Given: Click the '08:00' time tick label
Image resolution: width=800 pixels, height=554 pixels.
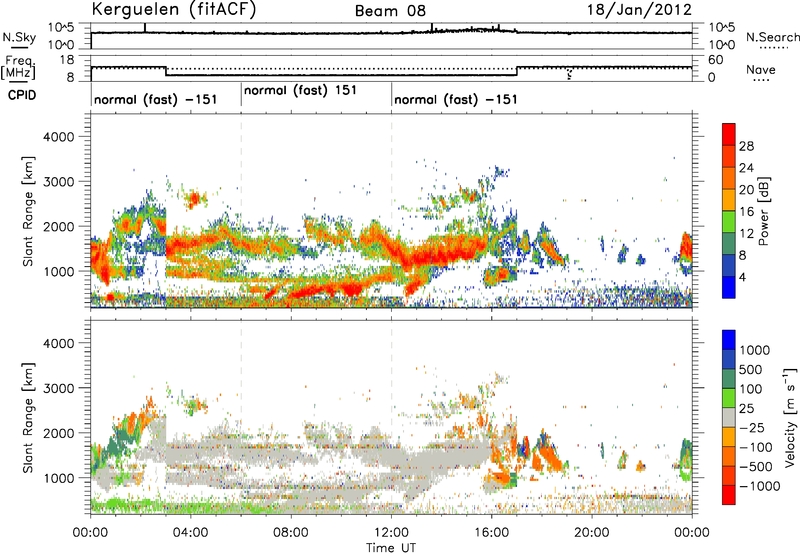Looking at the screenshot, I should point(290,532).
